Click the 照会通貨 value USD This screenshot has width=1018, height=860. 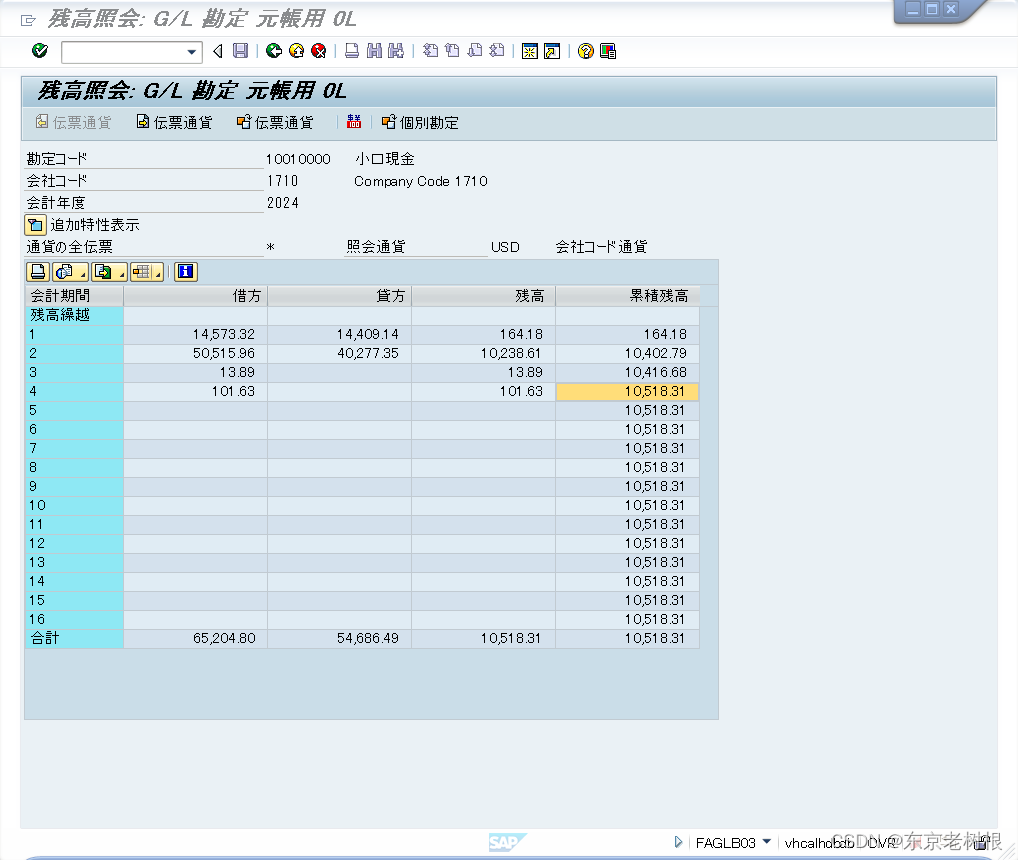505,247
